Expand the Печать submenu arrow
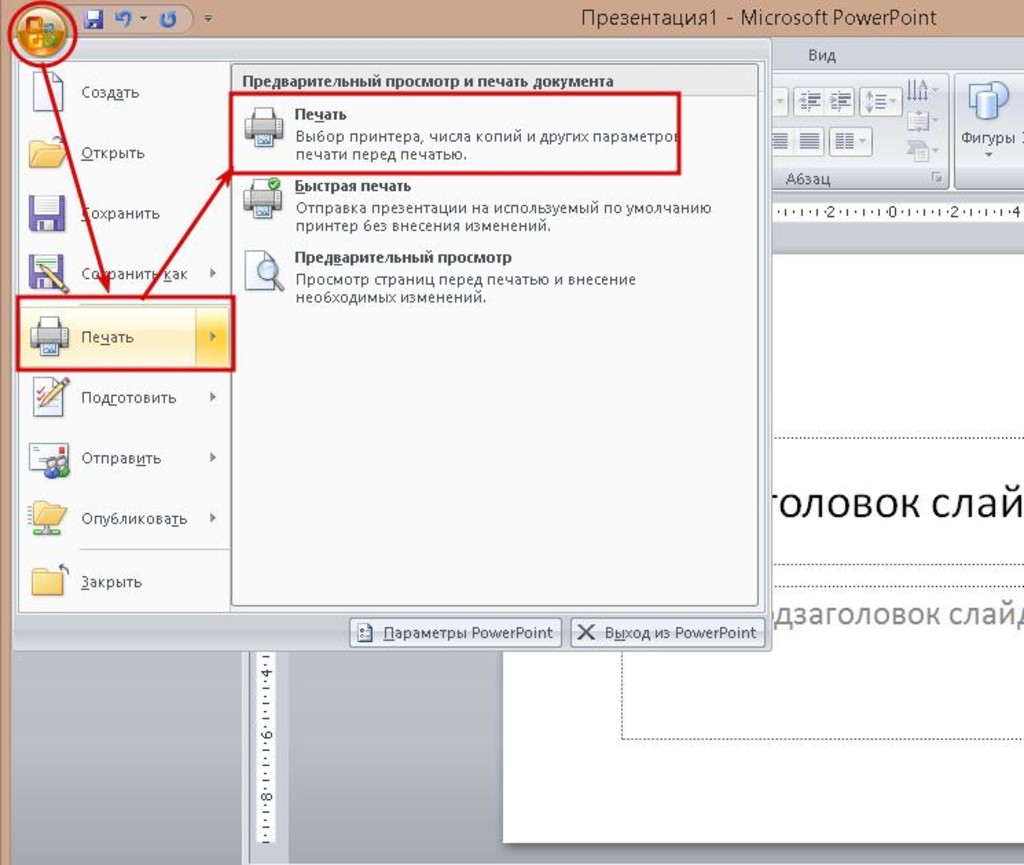 213,336
